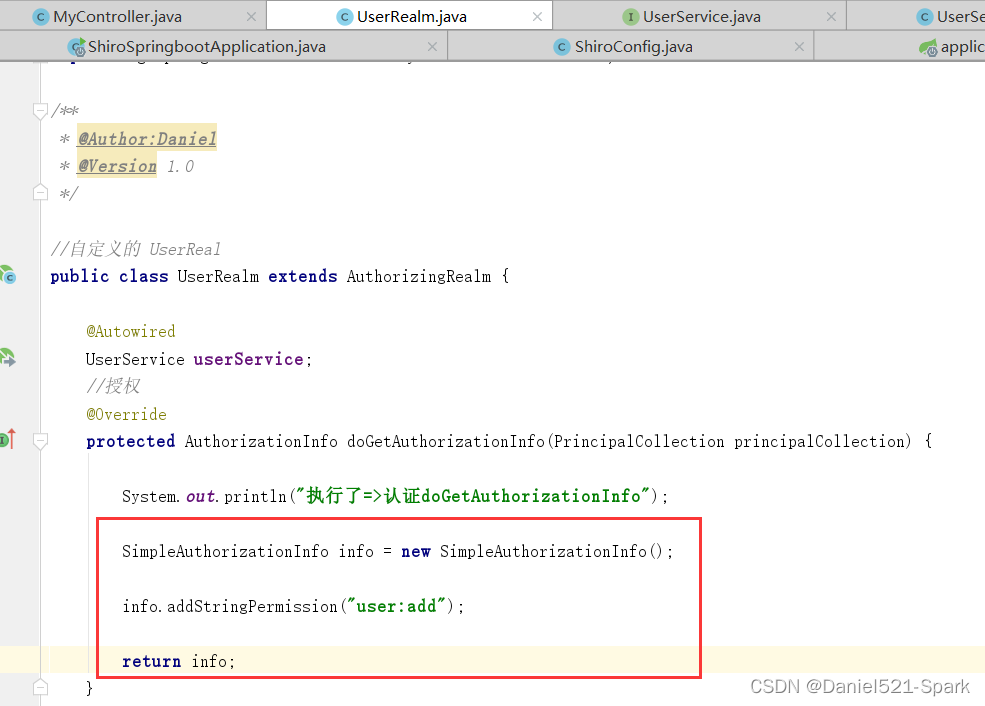Close the UserRealm.java tab
The image size is (985, 706).
(x=537, y=17)
